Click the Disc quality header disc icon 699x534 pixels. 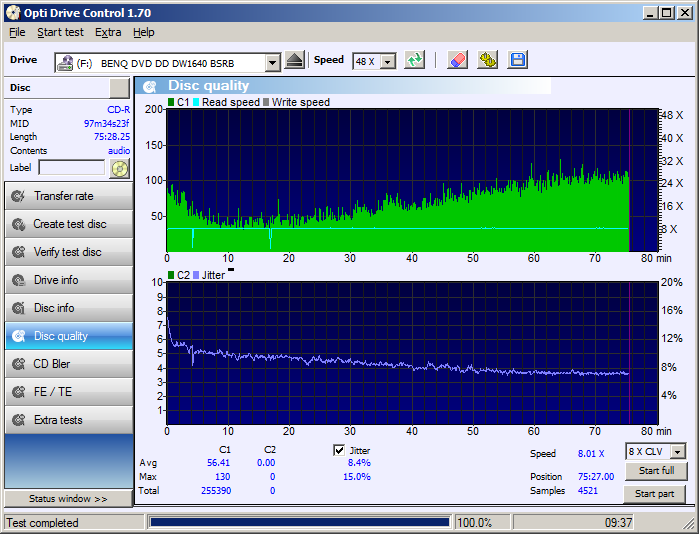pyautogui.click(x=150, y=86)
